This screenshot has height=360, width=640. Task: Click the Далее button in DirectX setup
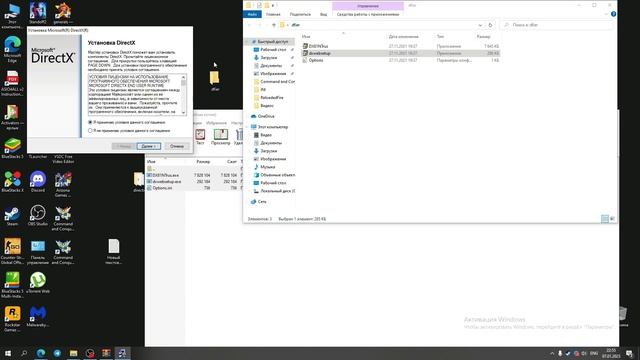(149, 146)
